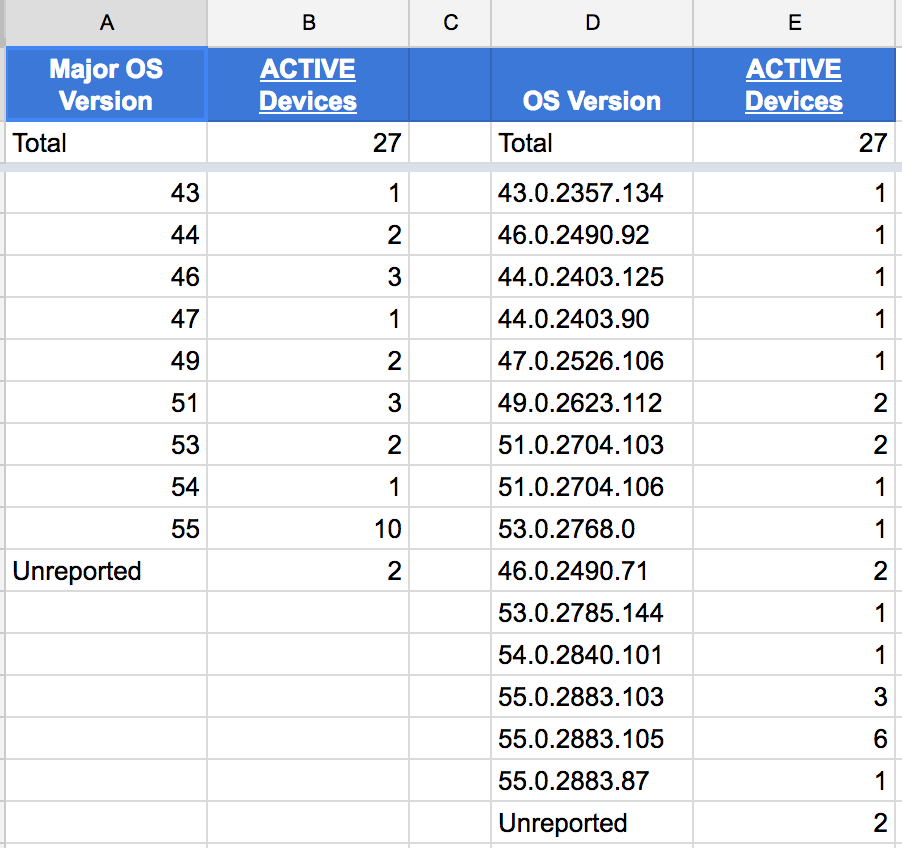
Task: Click the cell with version 55.0.2883.105
Action: pyautogui.click(x=592, y=739)
